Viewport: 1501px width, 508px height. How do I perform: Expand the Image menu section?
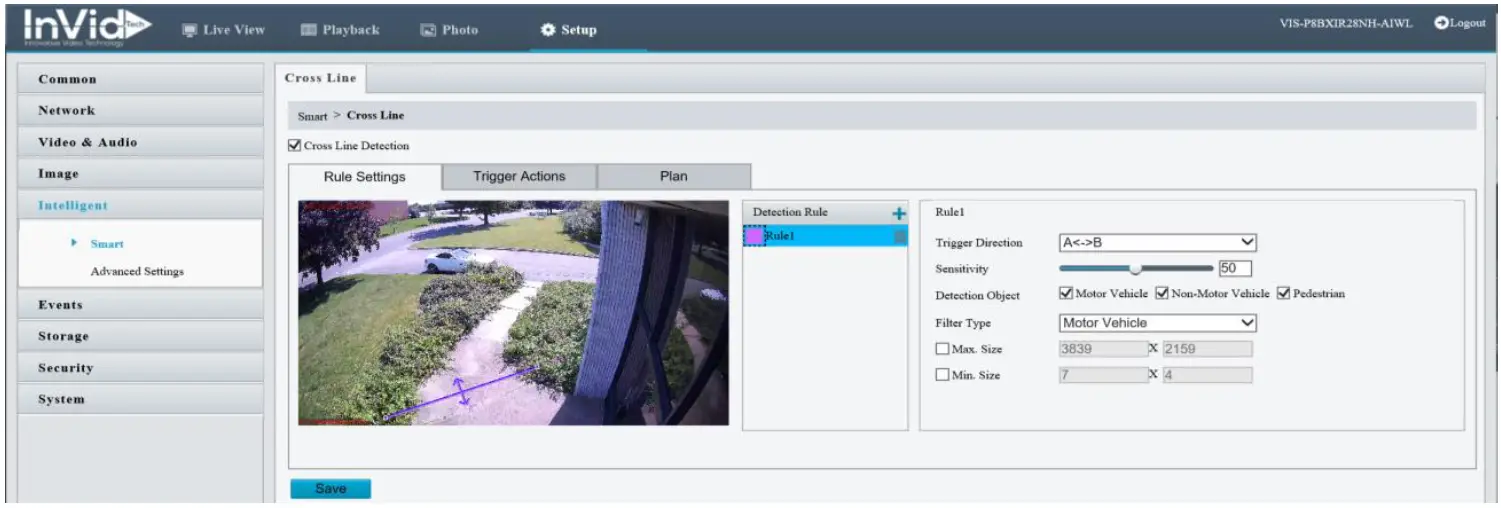coord(141,174)
